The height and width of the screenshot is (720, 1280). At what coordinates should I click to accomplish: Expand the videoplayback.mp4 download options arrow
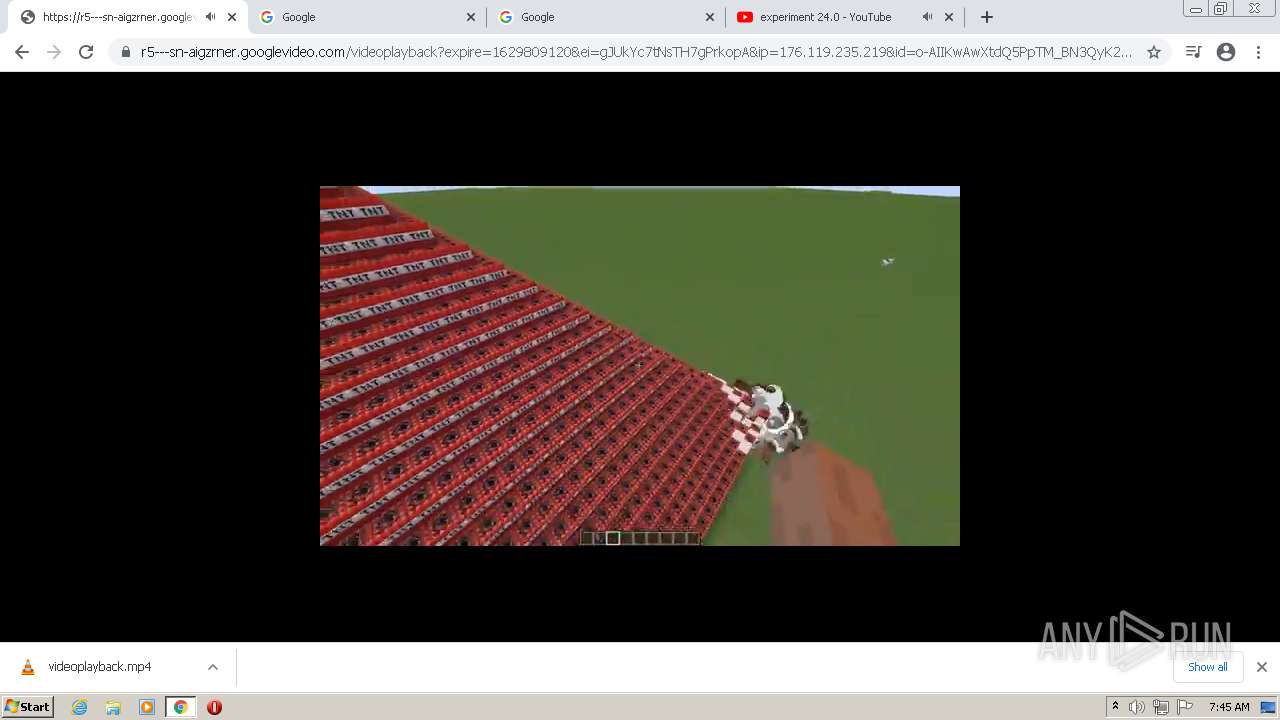click(x=213, y=667)
